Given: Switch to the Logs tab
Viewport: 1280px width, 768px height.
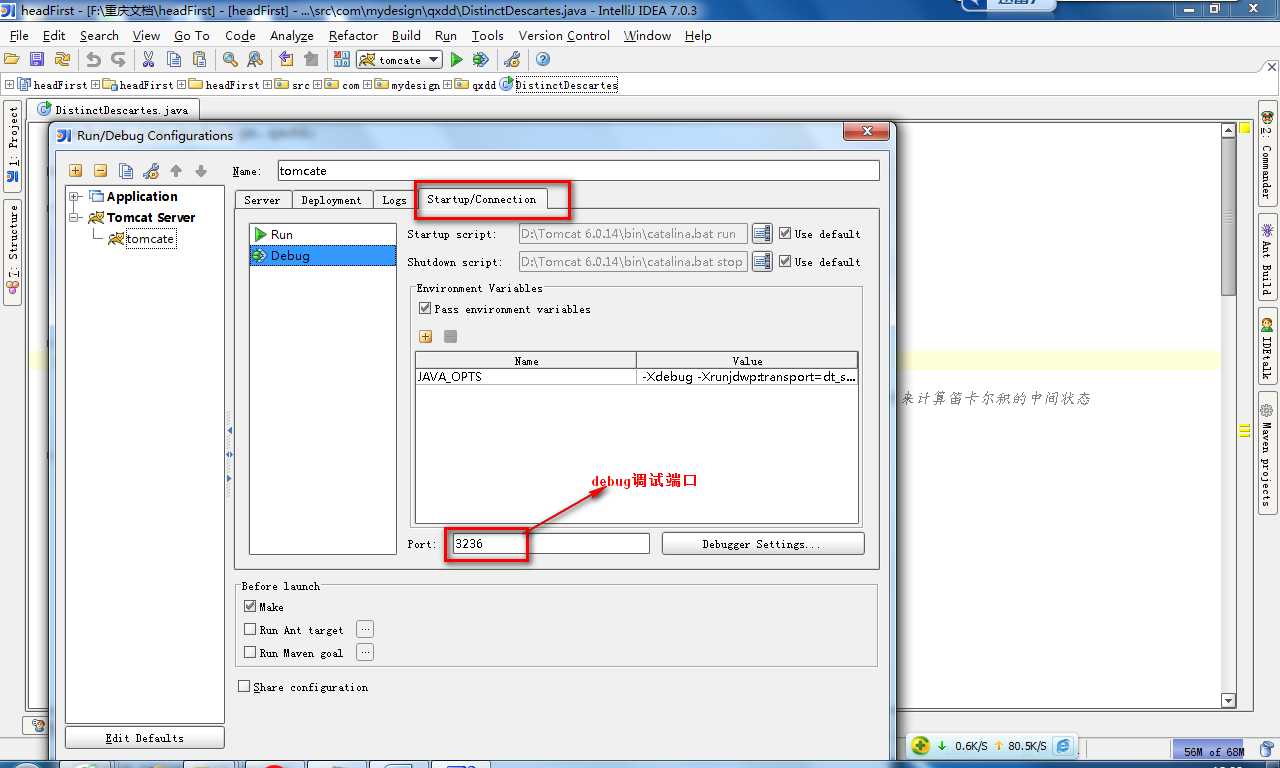Looking at the screenshot, I should tap(394, 200).
